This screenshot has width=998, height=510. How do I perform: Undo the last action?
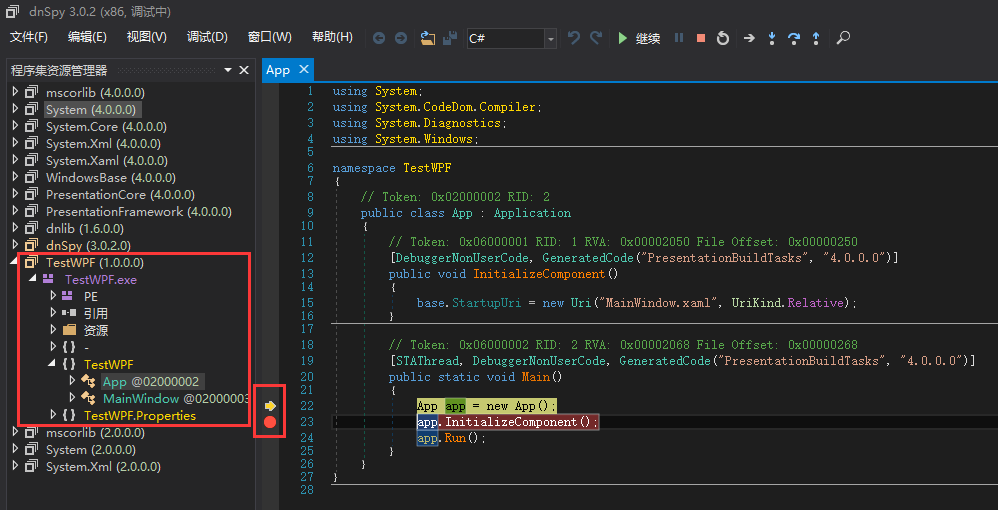[573, 38]
